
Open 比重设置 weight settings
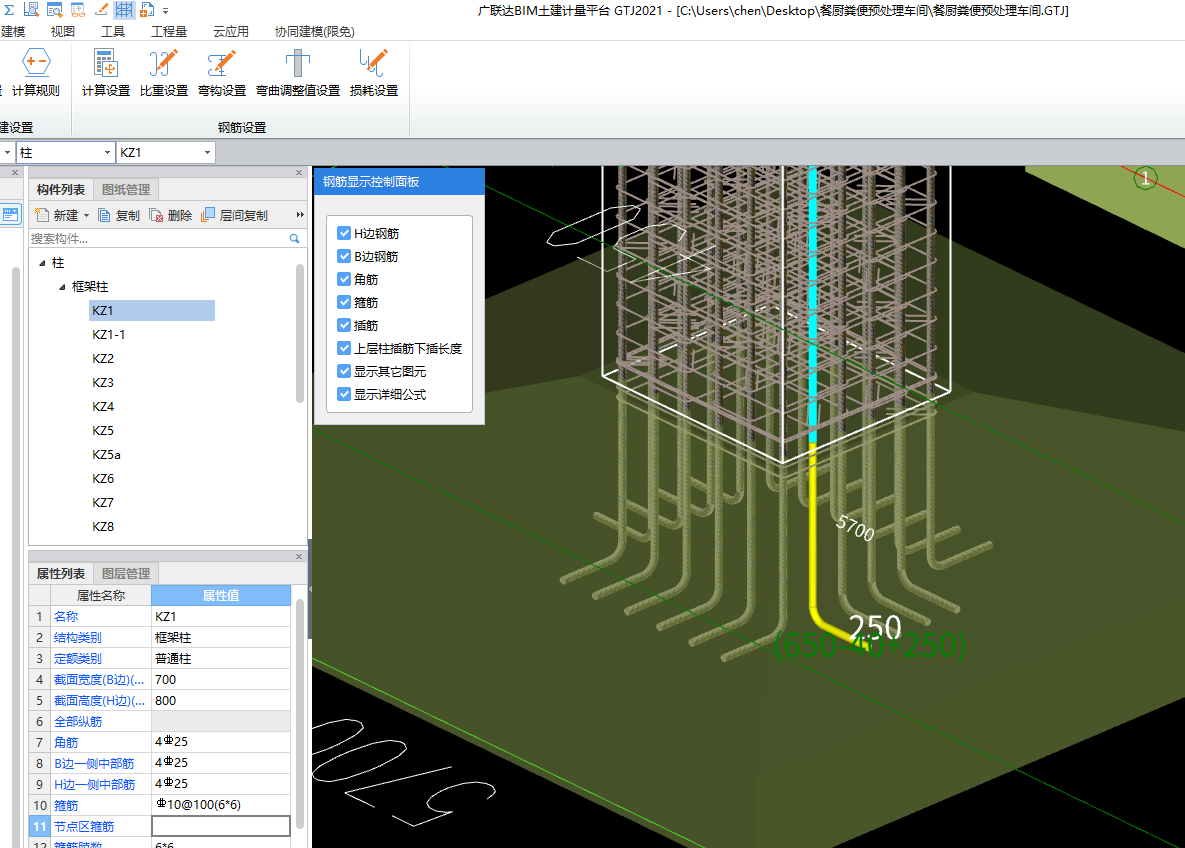tap(164, 73)
